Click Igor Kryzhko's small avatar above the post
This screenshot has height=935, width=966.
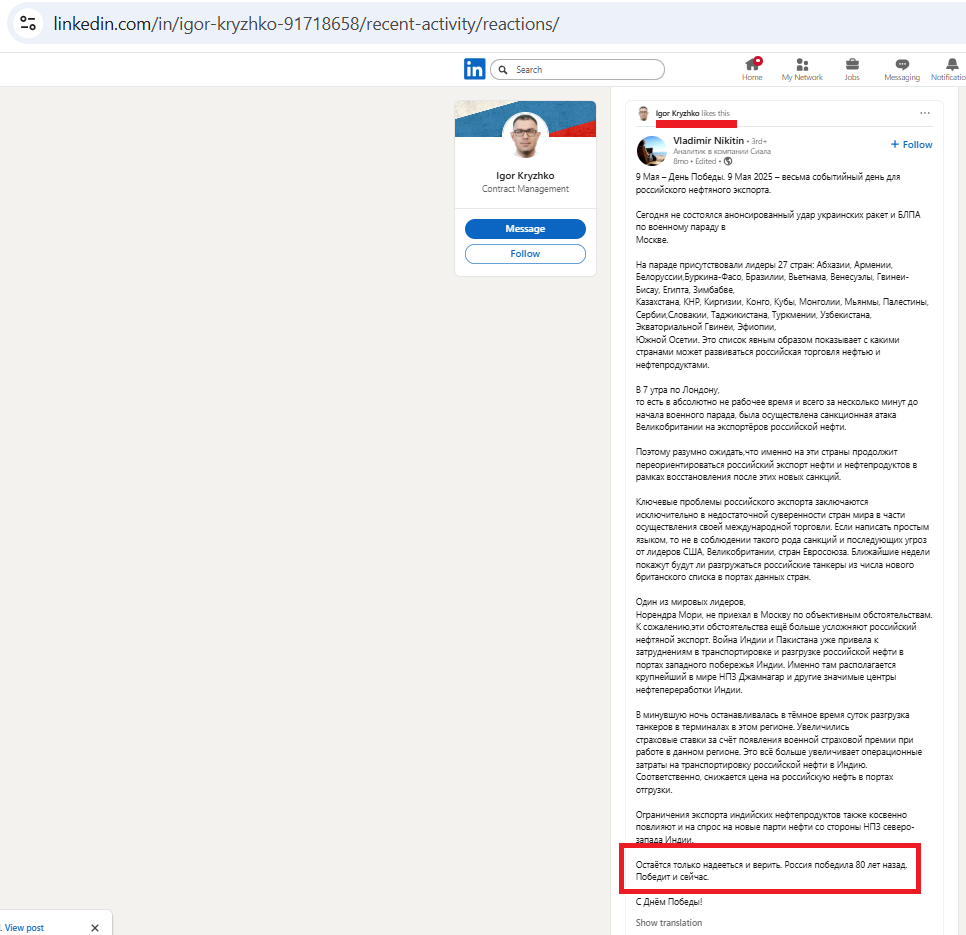[645, 113]
